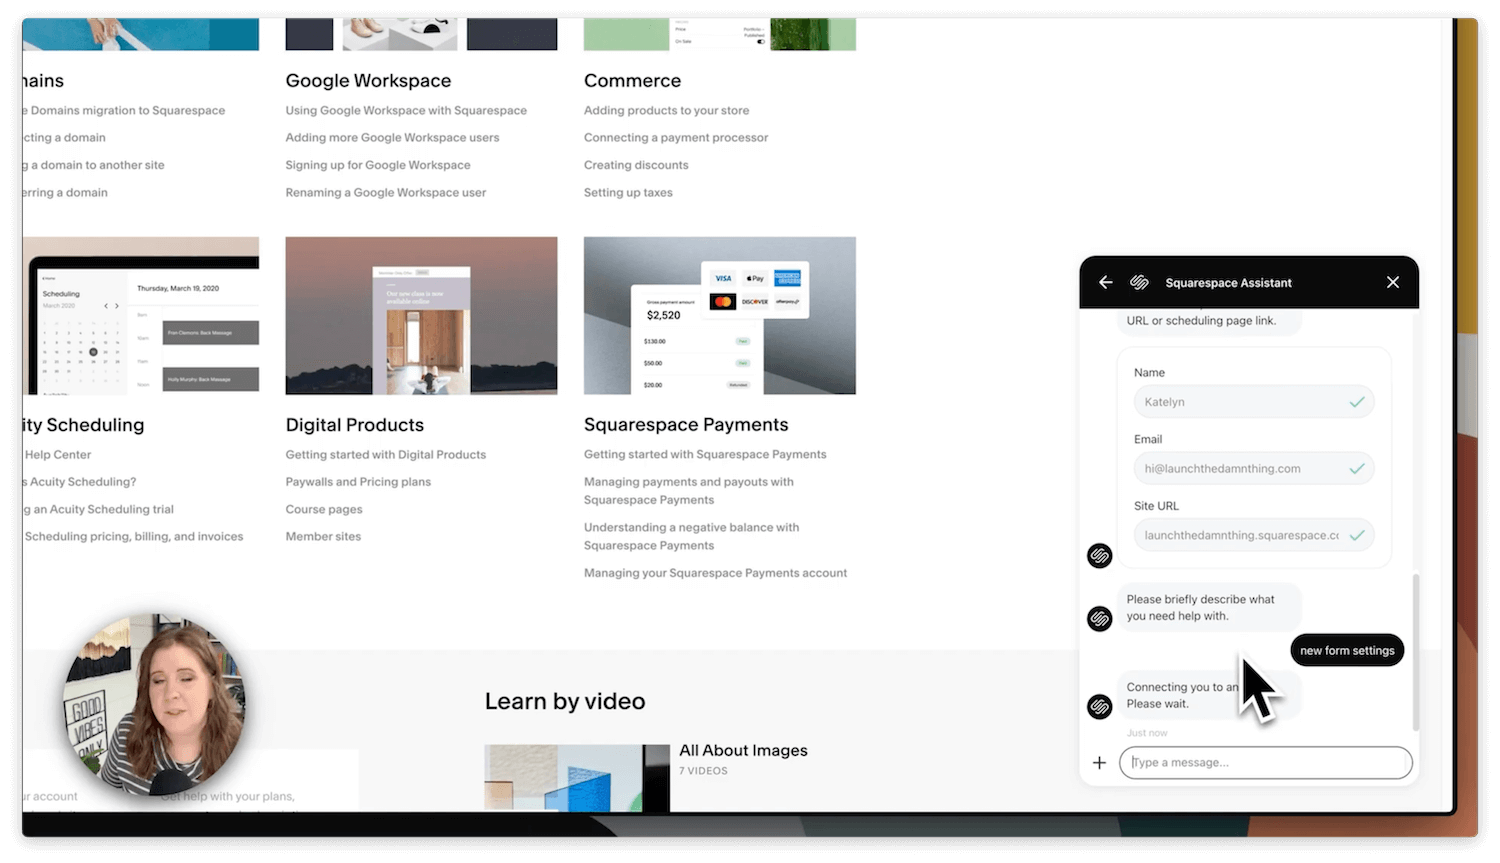
Task: Click the 'Learn by video' heading
Action: pos(565,702)
